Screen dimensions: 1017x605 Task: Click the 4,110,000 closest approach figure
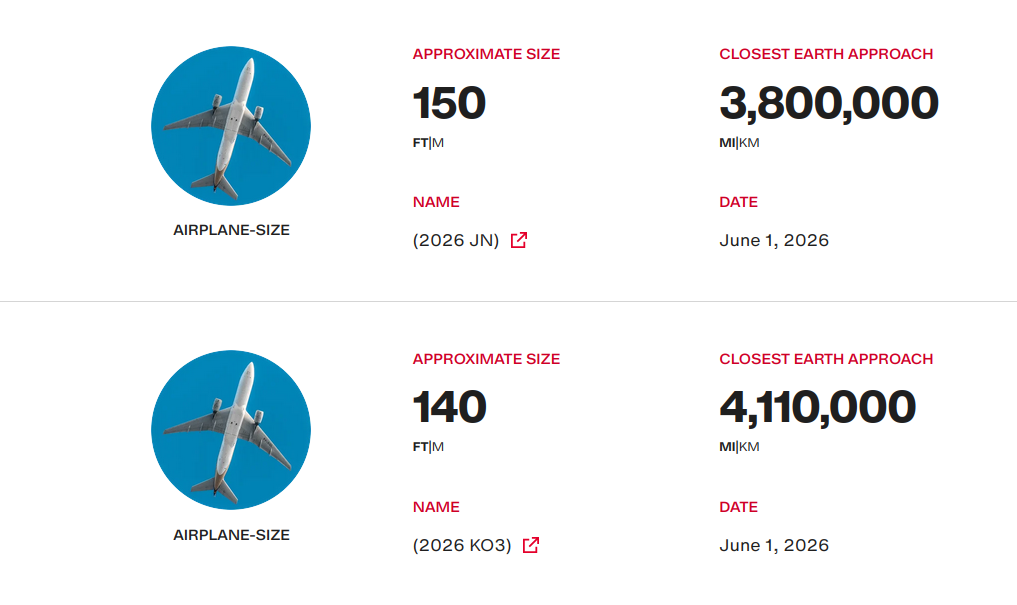818,408
